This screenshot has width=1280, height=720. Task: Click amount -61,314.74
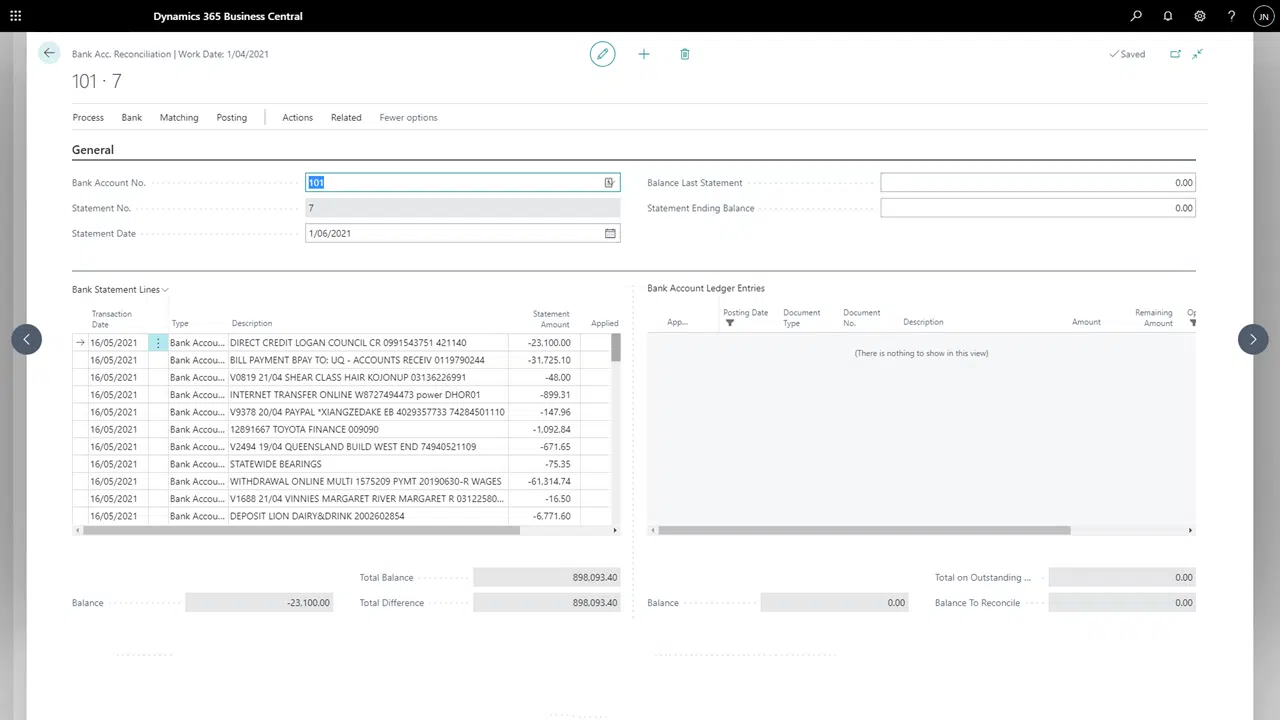click(x=550, y=481)
